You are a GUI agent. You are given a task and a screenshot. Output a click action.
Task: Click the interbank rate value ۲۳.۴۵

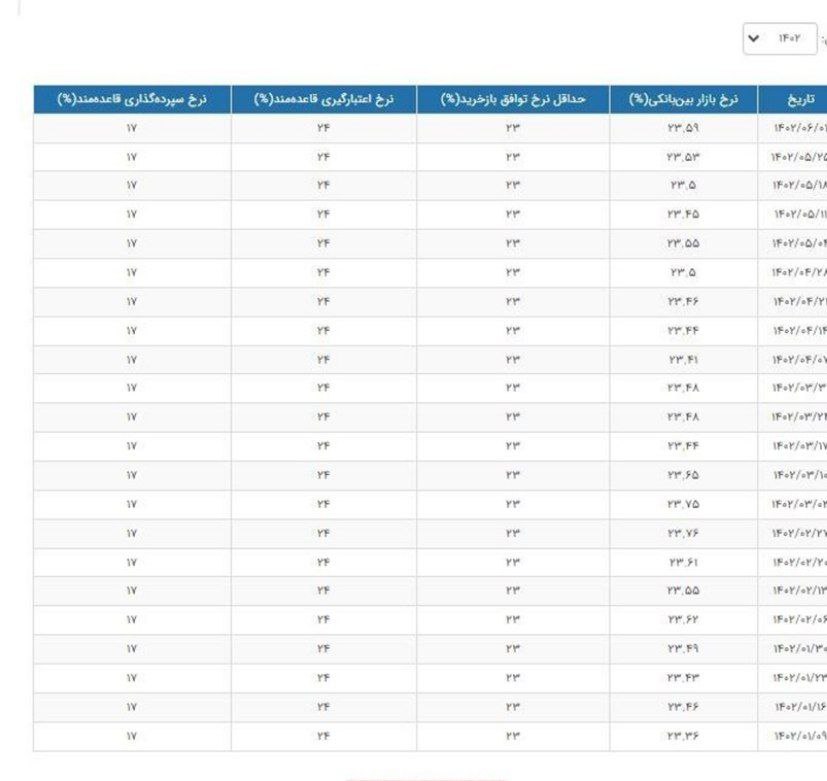(683, 214)
